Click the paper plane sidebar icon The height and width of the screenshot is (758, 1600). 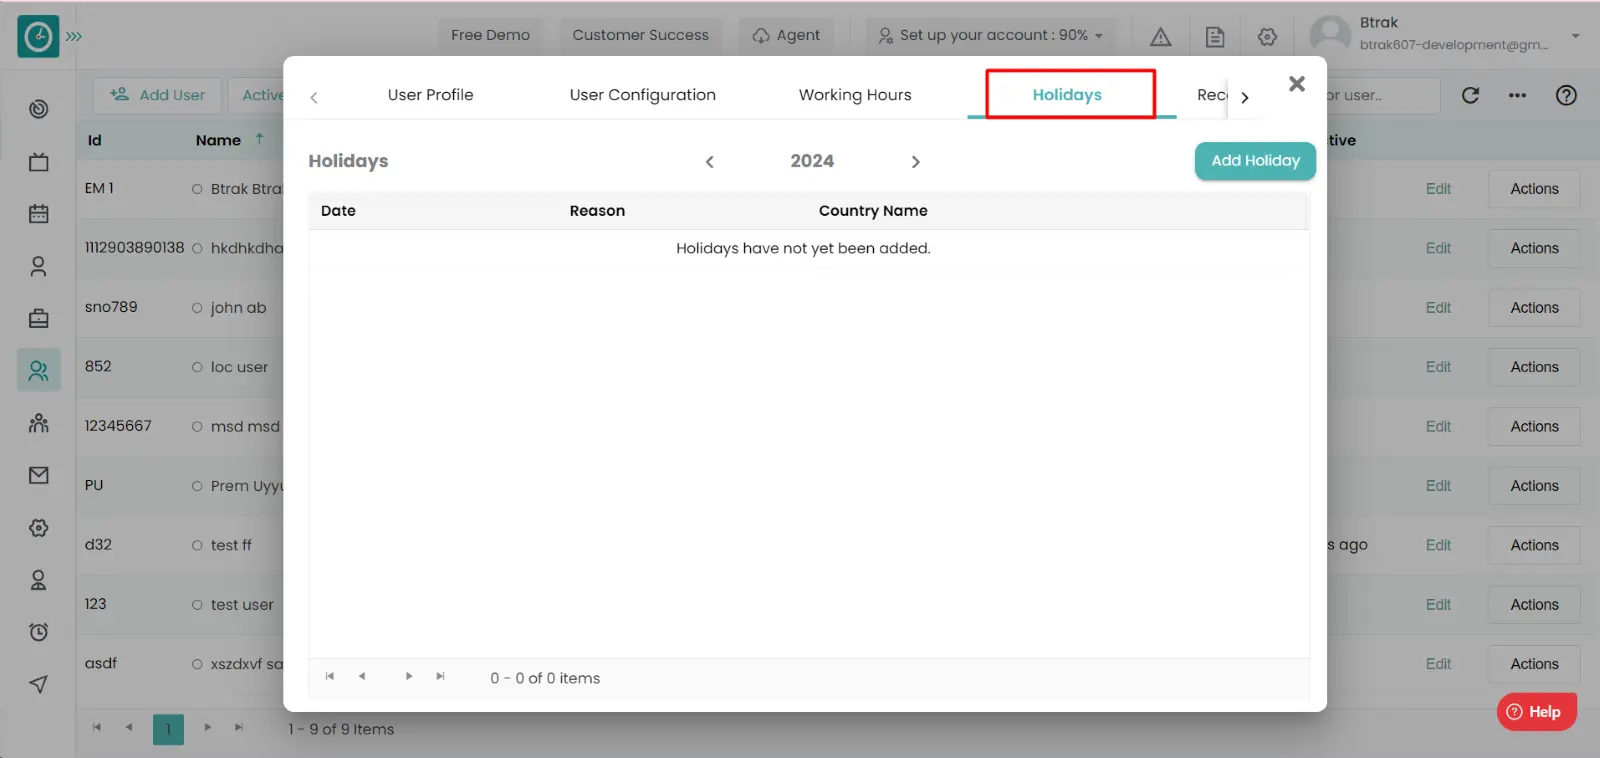pyautogui.click(x=38, y=684)
